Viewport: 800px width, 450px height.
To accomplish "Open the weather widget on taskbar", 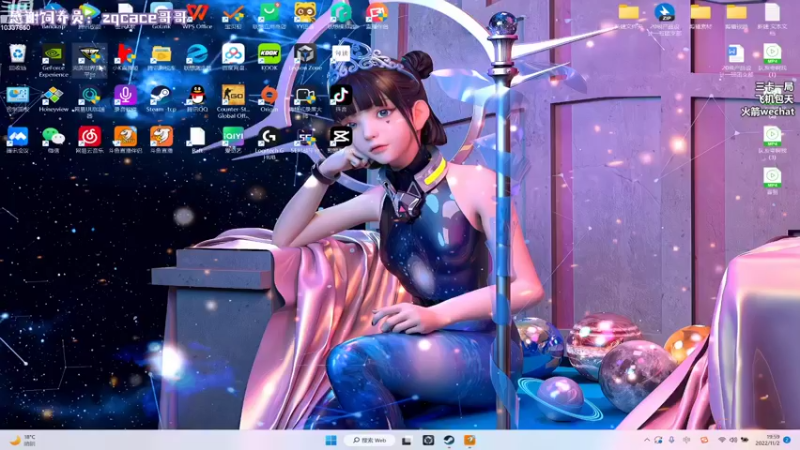I will (x=23, y=440).
